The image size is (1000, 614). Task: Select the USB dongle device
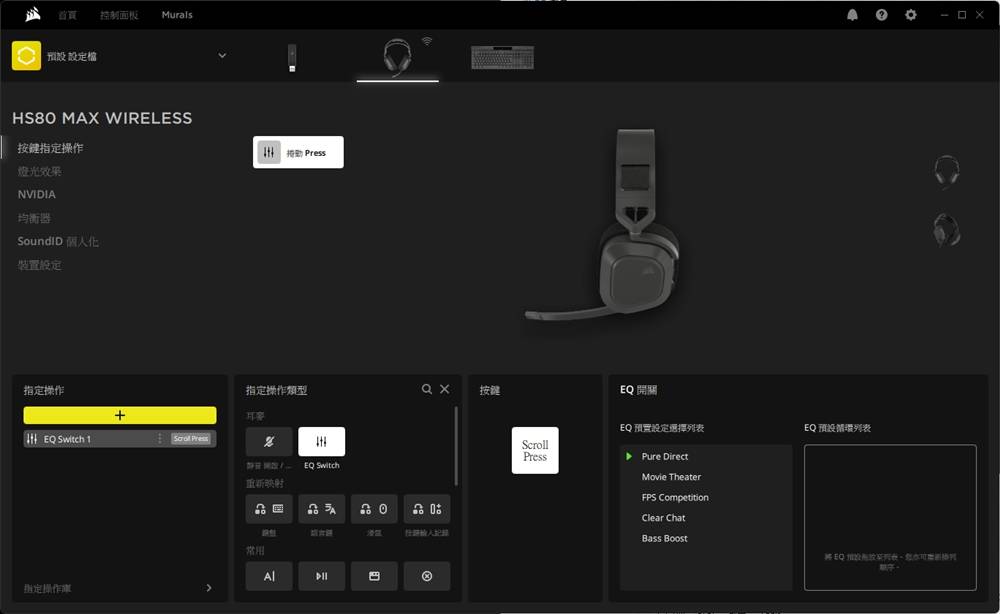click(292, 57)
